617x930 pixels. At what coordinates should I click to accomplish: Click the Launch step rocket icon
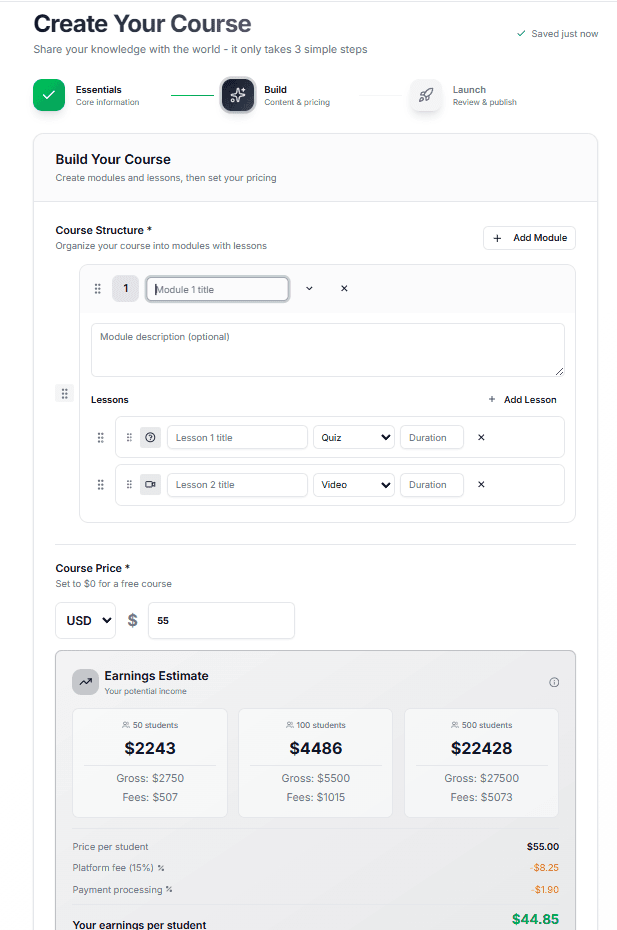pos(426,95)
